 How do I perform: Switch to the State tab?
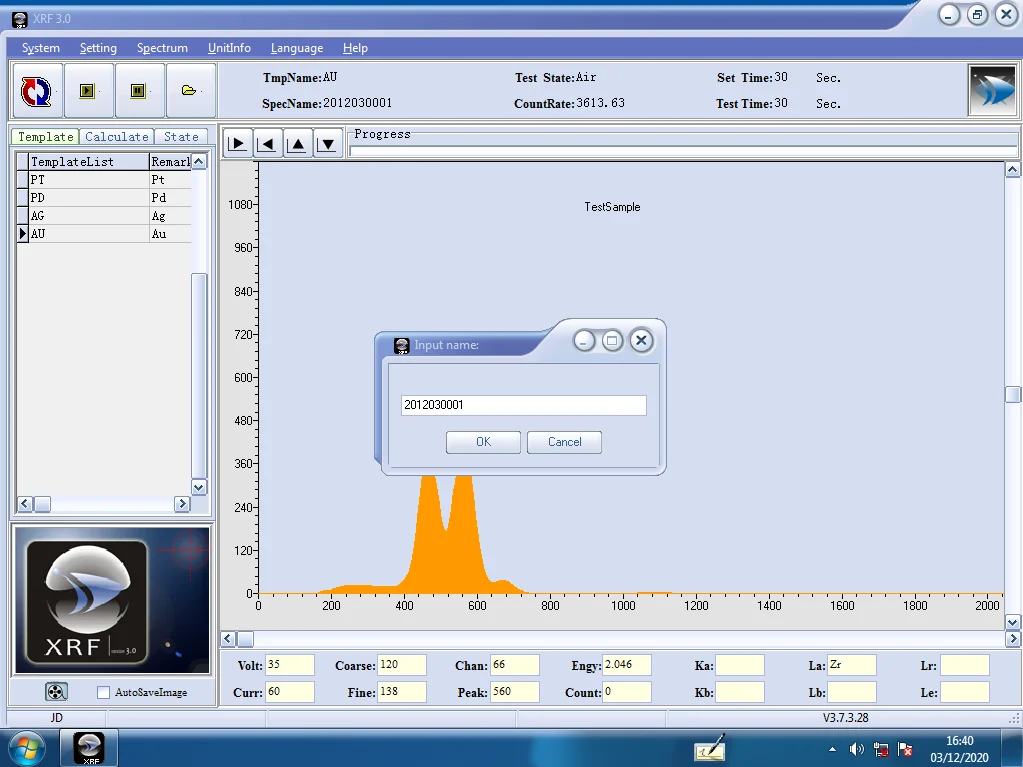click(181, 137)
